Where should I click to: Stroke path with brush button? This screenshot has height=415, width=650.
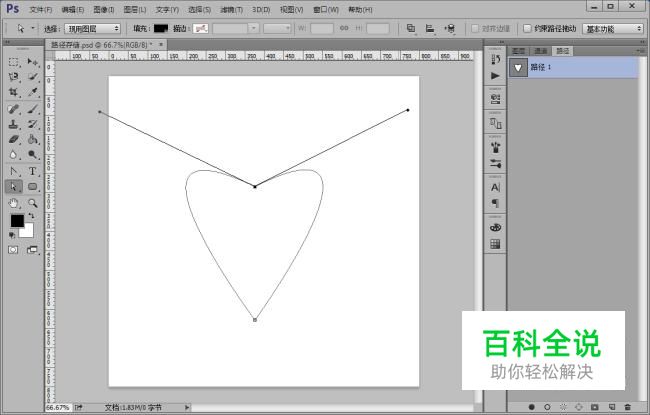pyautogui.click(x=547, y=407)
